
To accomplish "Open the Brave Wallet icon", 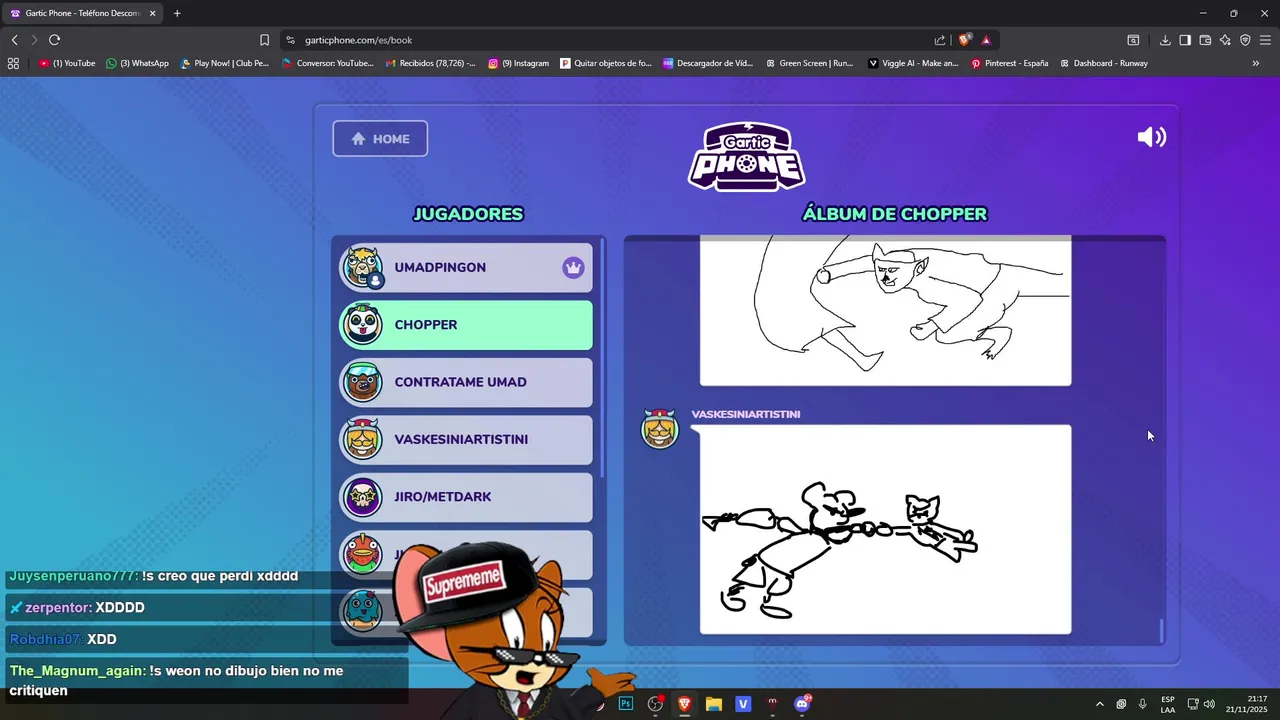I will [1205, 40].
